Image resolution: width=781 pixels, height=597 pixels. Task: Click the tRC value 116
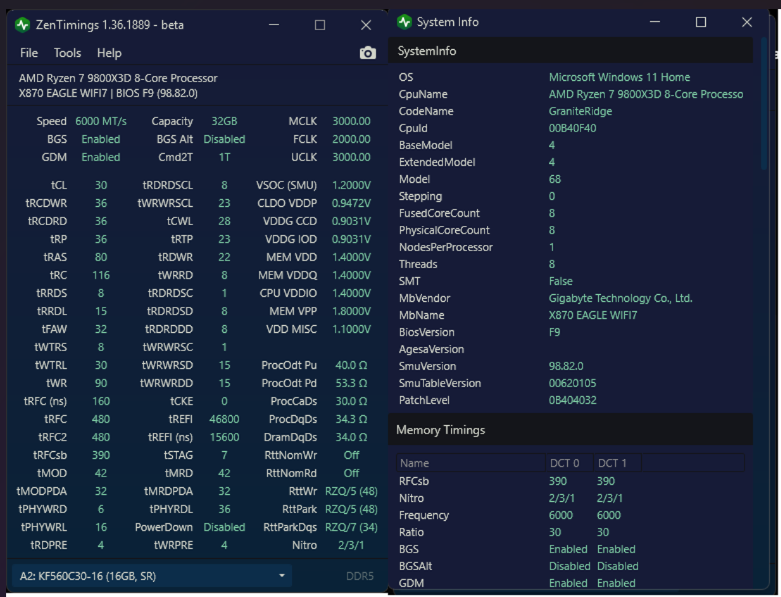coord(101,275)
